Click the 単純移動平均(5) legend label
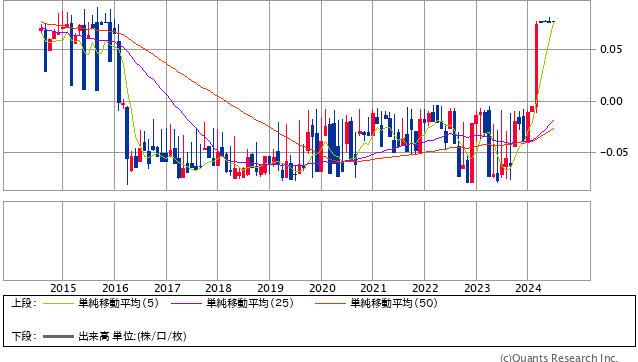Image resolution: width=638 pixels, height=362 pixels. [118, 303]
